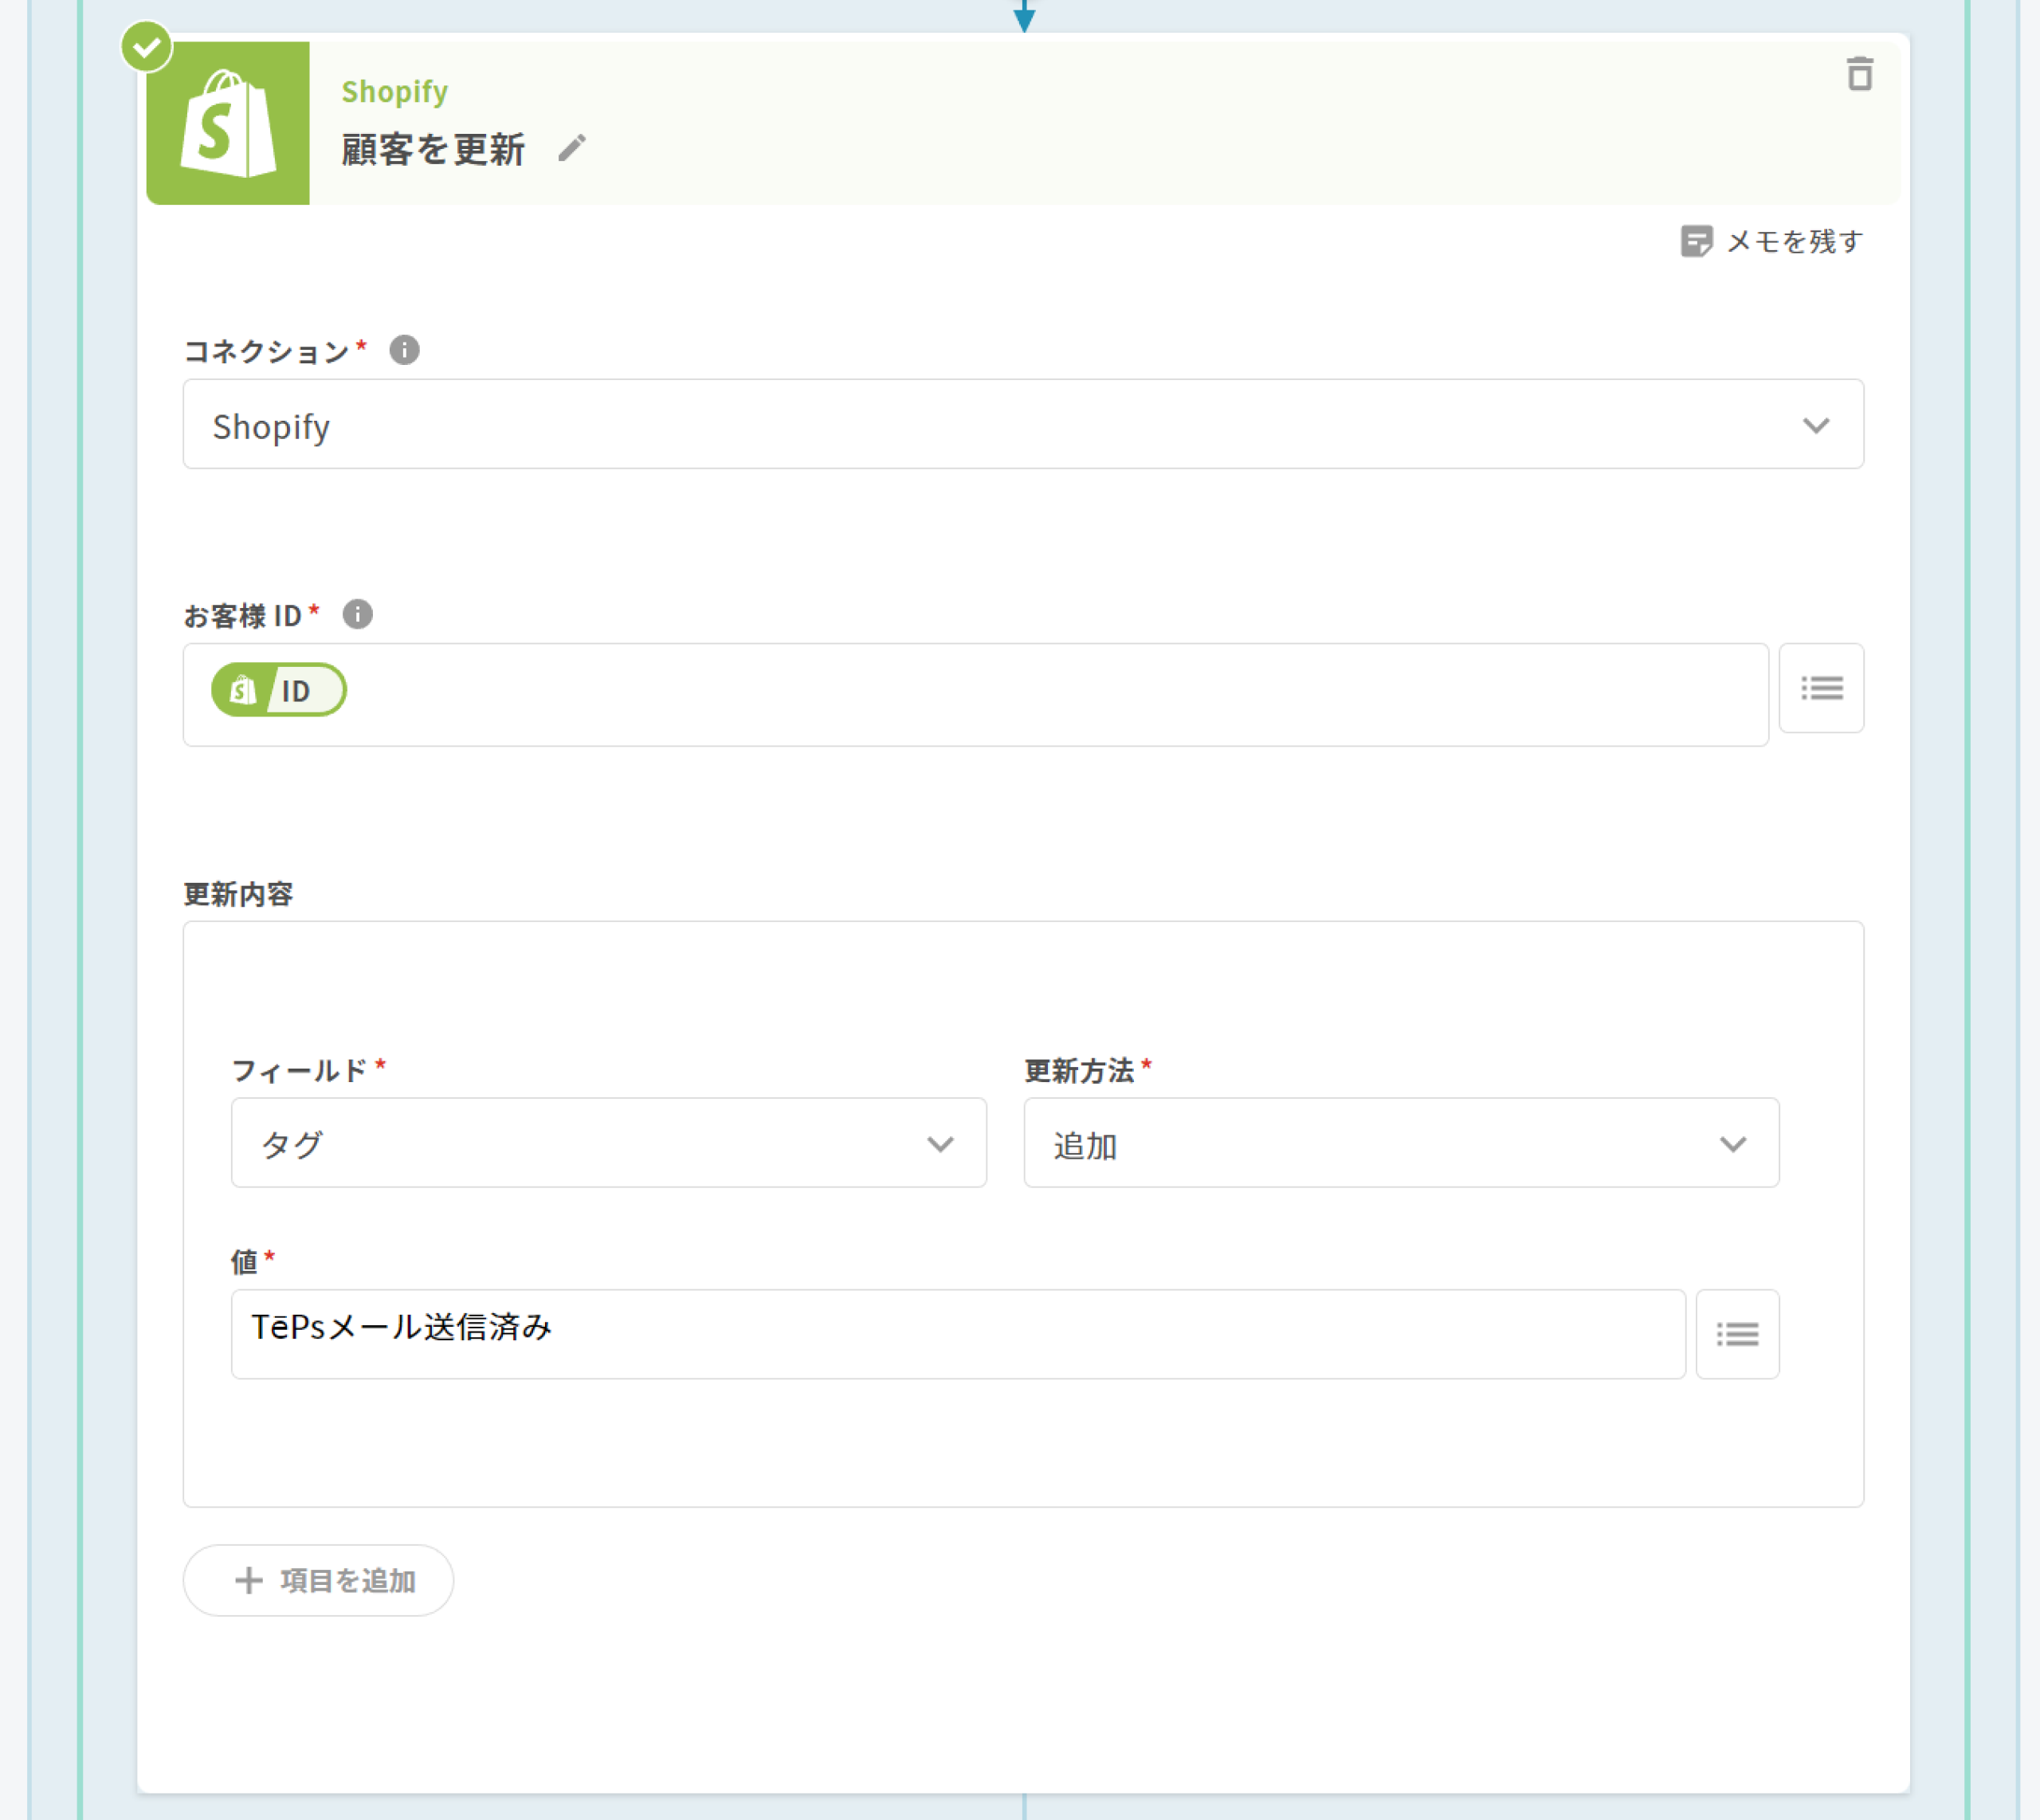
Task: Click plus icon in 項目を追加
Action: click(x=249, y=1580)
